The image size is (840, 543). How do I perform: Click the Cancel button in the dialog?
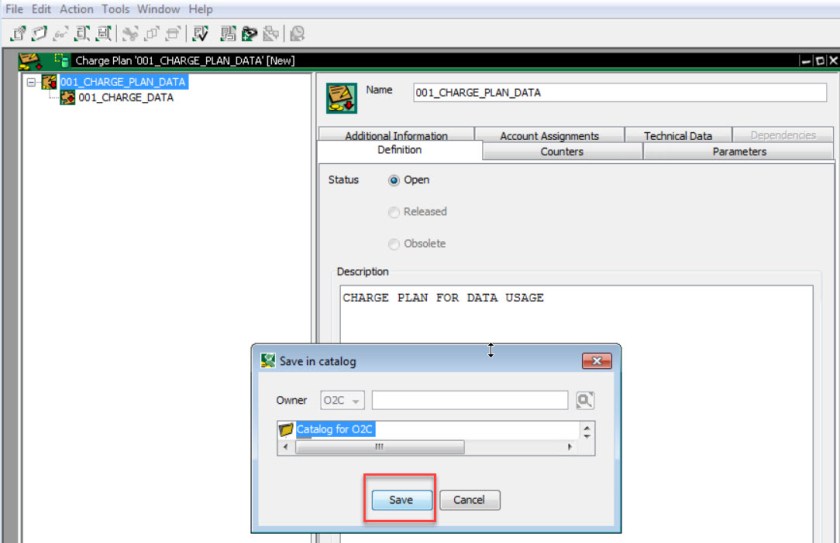[x=470, y=500]
